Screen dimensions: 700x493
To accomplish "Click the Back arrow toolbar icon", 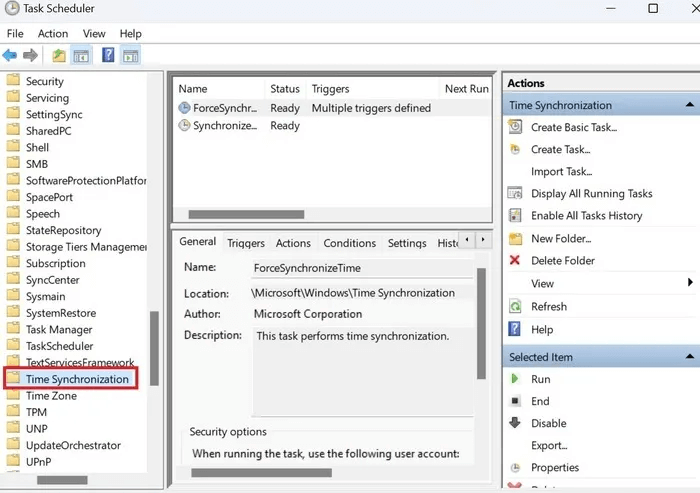I will 10,56.
